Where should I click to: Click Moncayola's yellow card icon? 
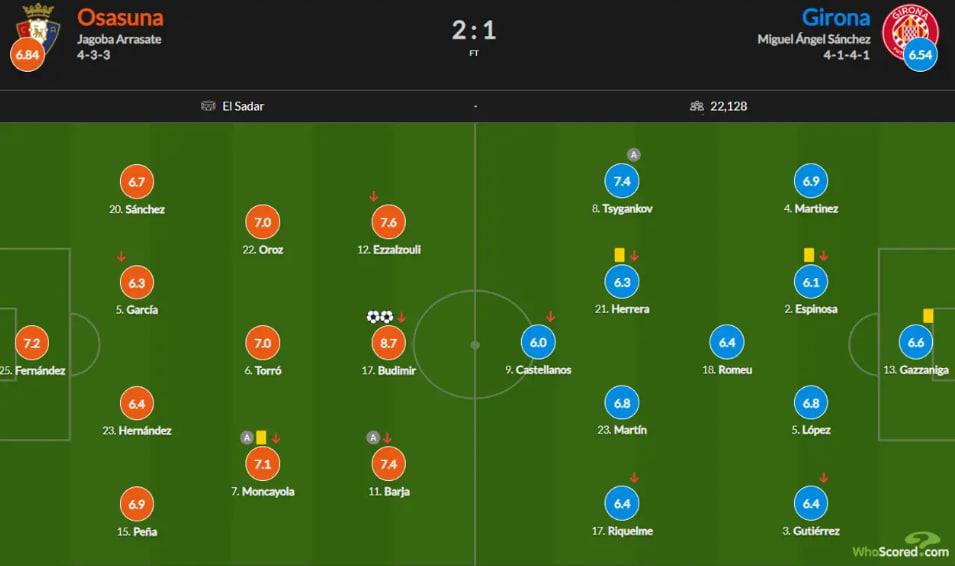pyautogui.click(x=261, y=437)
